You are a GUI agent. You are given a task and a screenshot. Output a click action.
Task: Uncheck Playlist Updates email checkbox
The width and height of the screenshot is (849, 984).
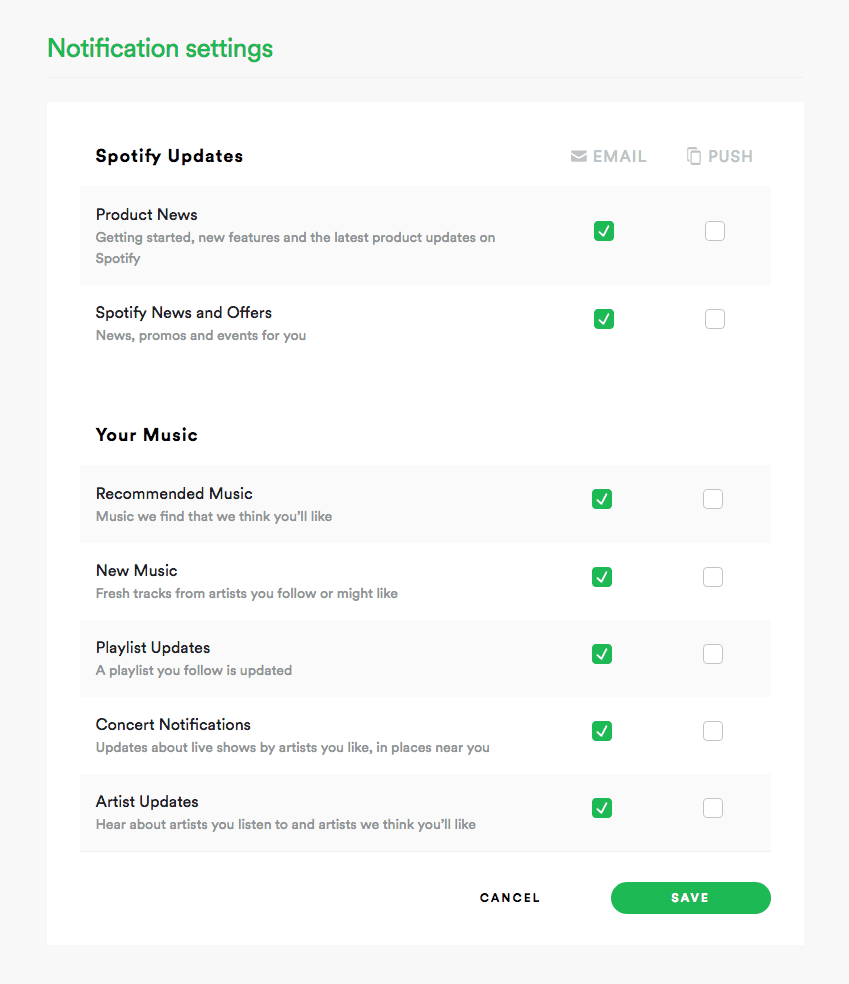[602, 654]
